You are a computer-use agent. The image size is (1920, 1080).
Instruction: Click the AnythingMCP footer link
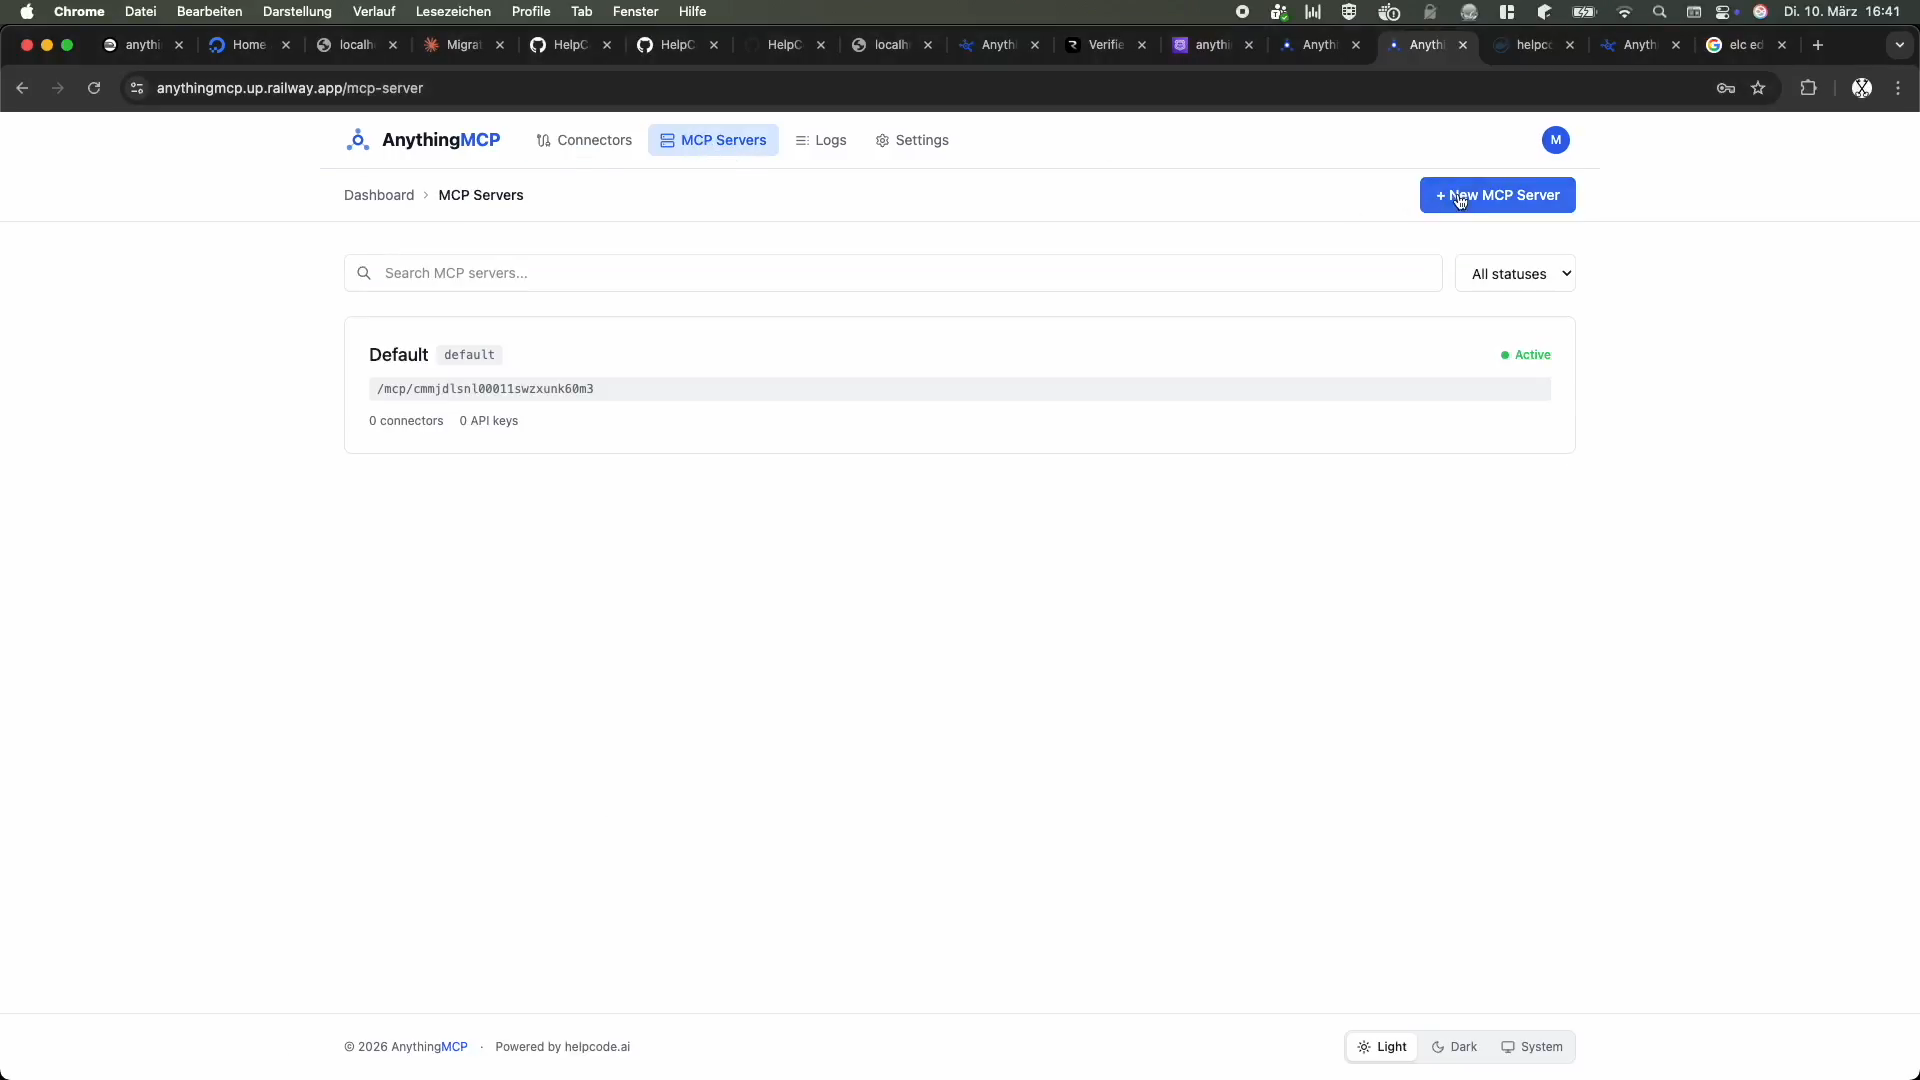[x=429, y=1047]
